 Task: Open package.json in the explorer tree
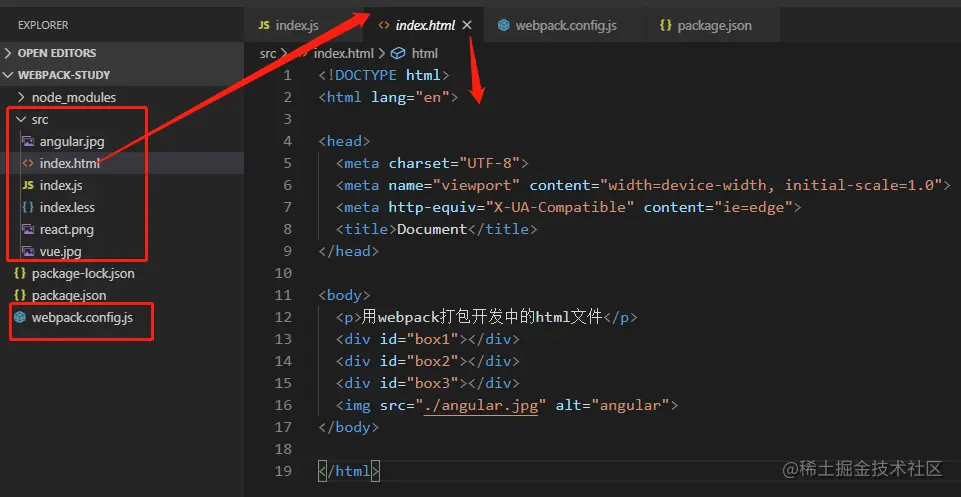point(123,295)
